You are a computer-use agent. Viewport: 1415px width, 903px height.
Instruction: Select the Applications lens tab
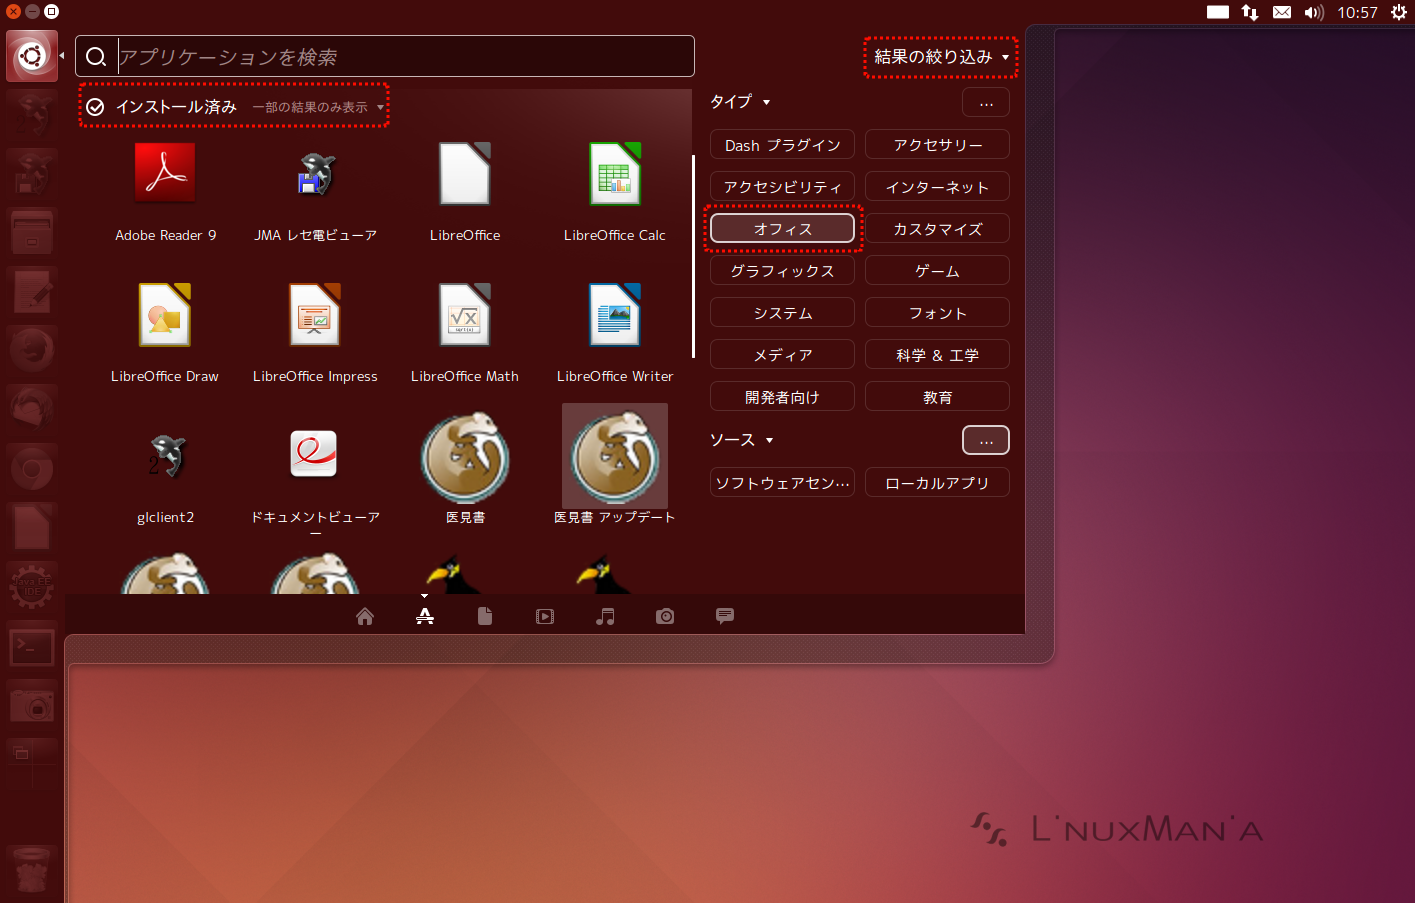425,616
